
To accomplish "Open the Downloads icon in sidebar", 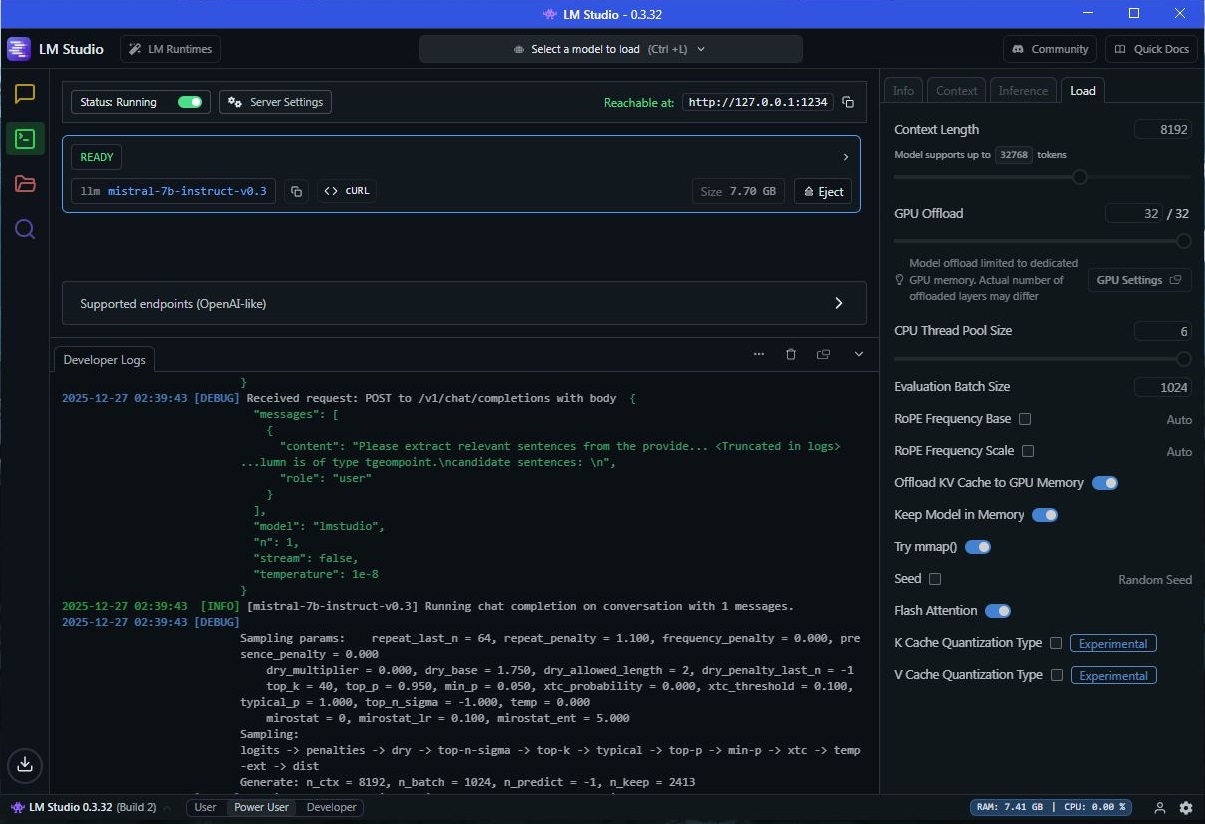I will point(25,765).
